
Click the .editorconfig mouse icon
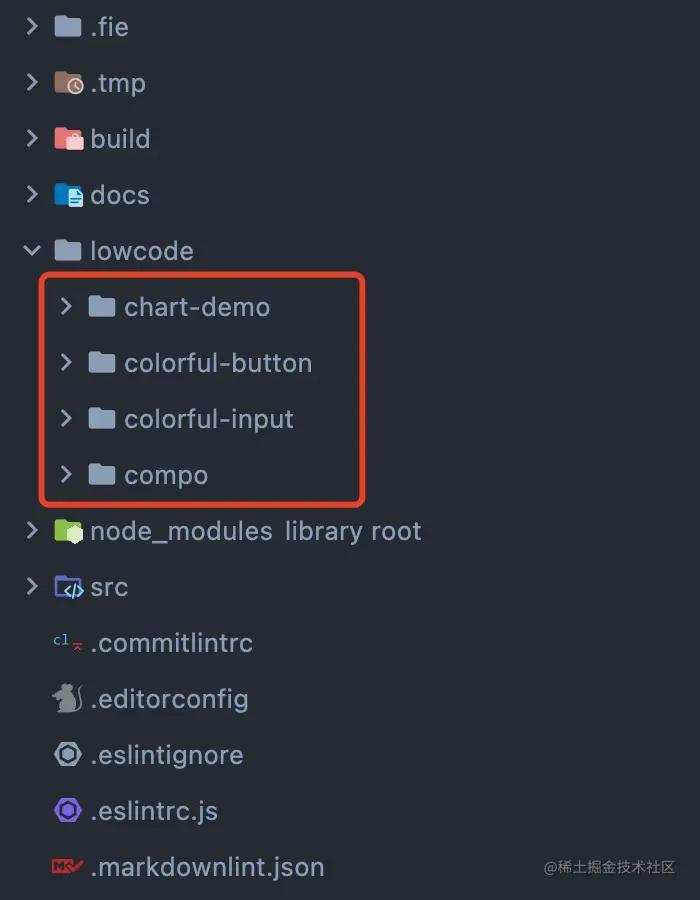[66, 699]
